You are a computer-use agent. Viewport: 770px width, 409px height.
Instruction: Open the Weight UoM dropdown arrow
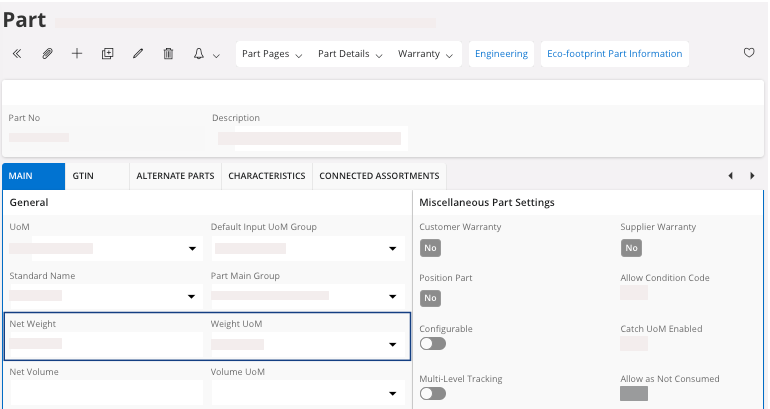(x=391, y=346)
